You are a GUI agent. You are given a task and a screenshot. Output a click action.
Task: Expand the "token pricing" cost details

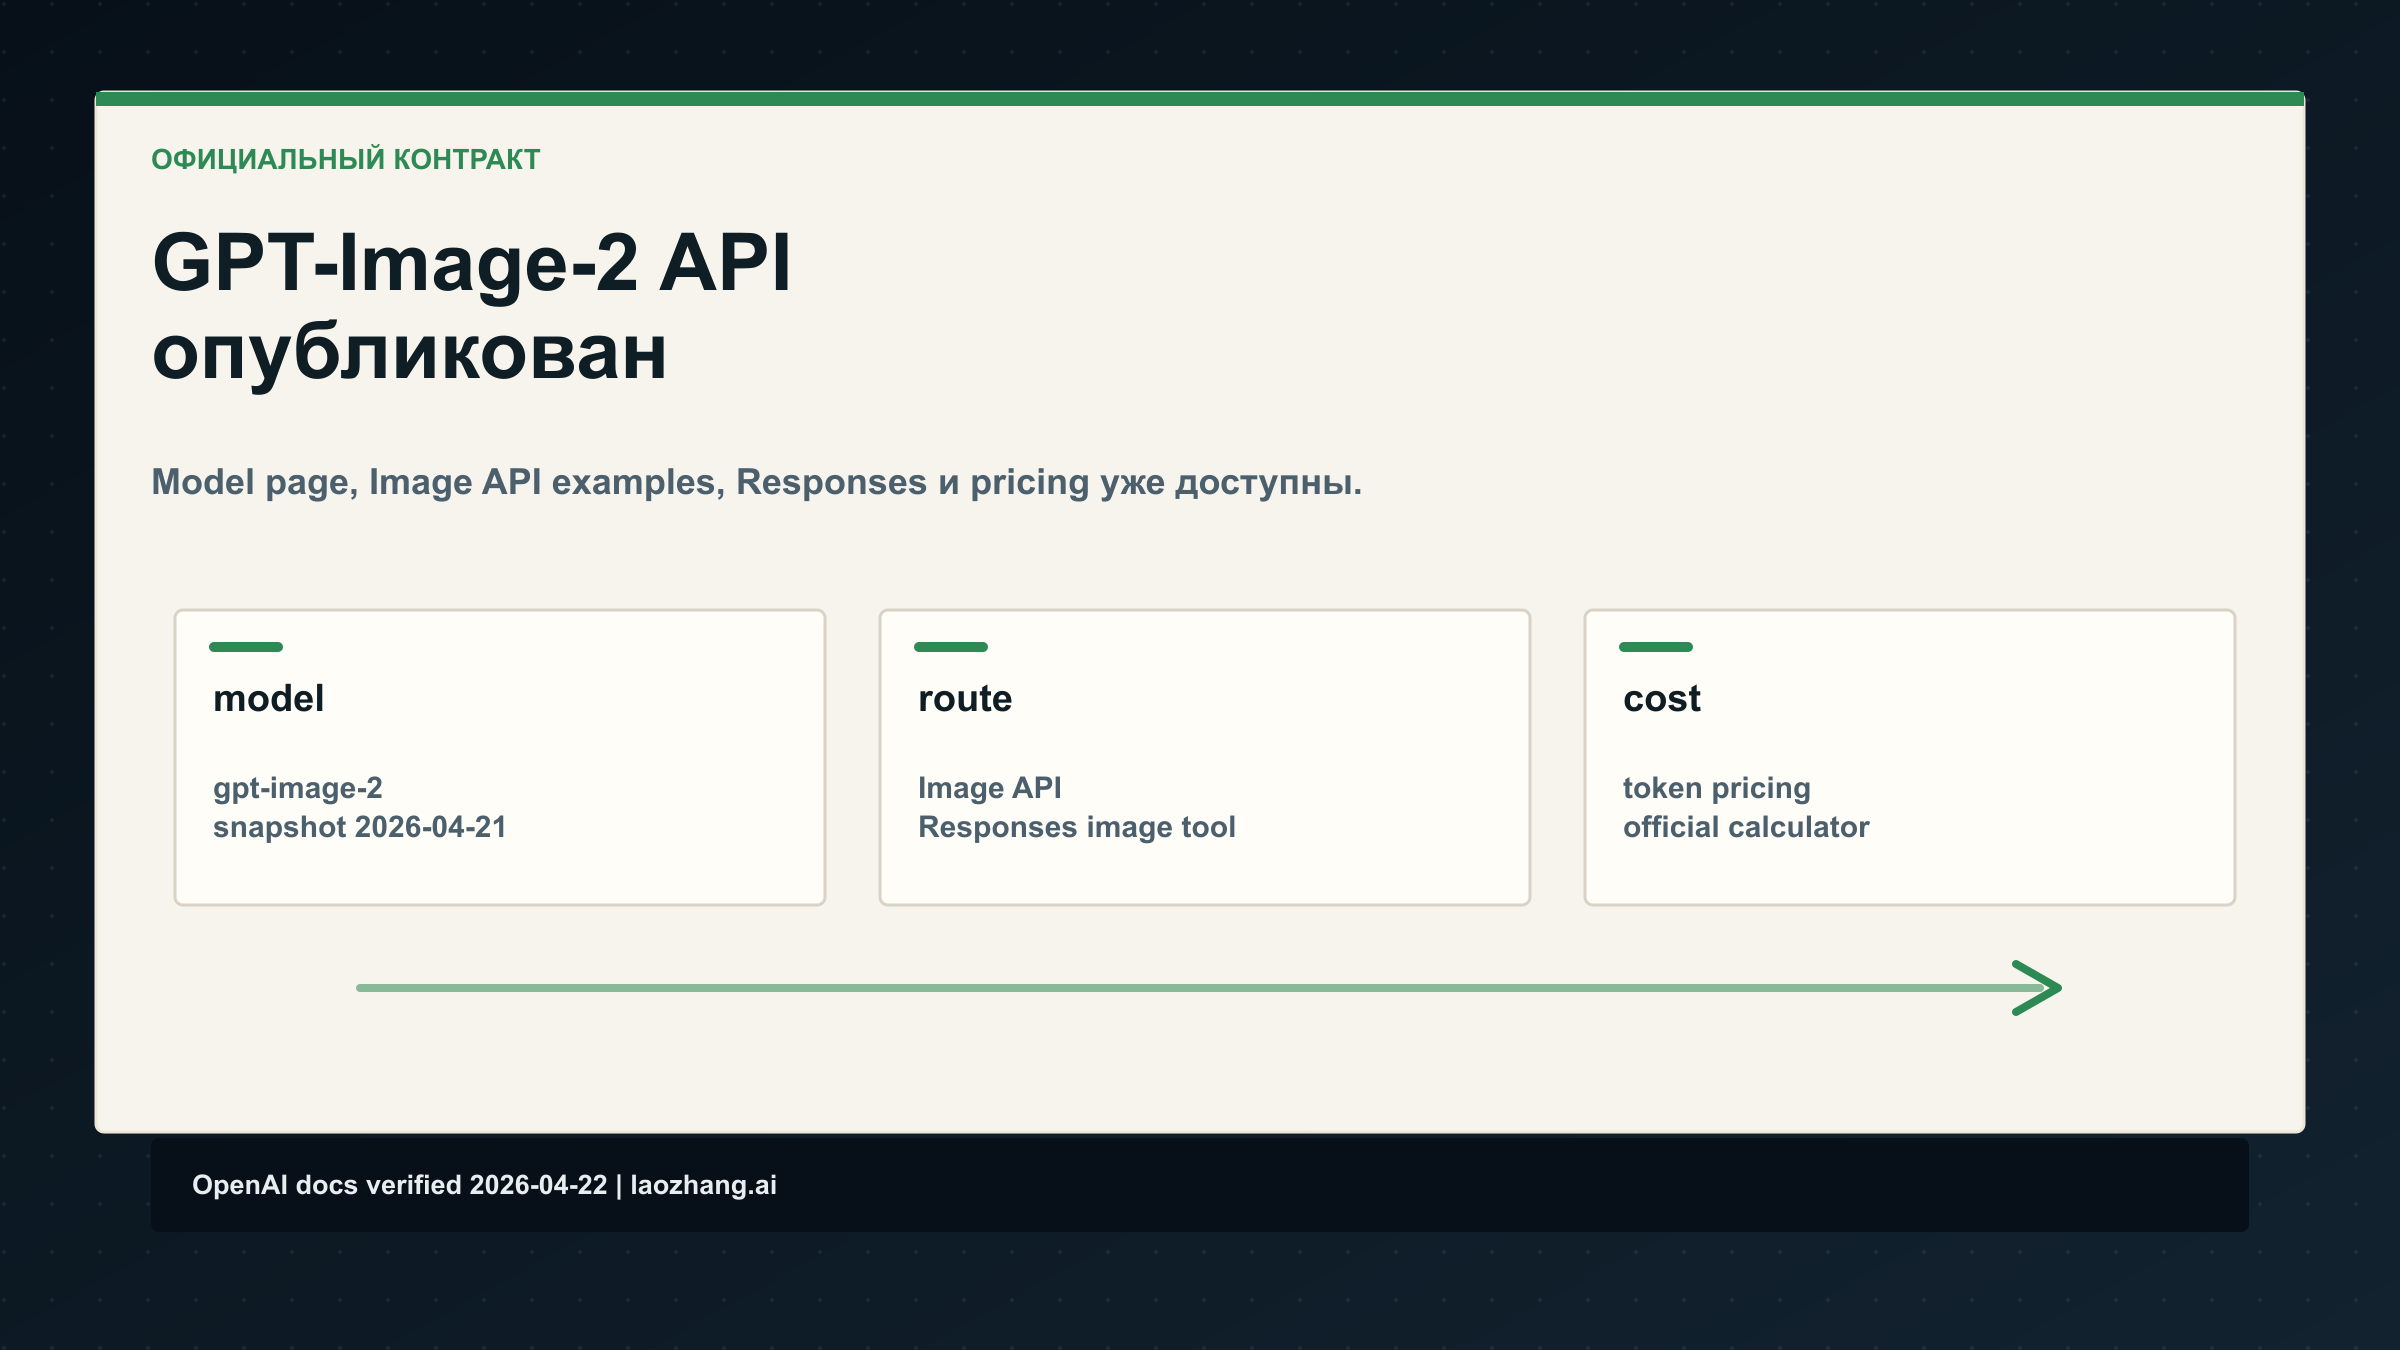pos(1716,788)
